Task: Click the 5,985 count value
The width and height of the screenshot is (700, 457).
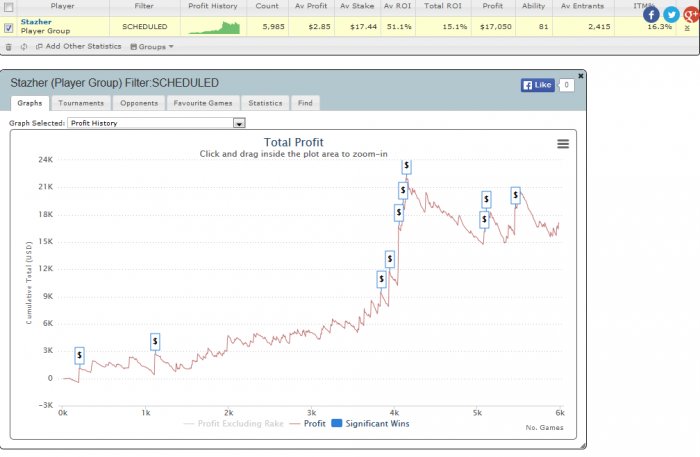Action: 273,27
